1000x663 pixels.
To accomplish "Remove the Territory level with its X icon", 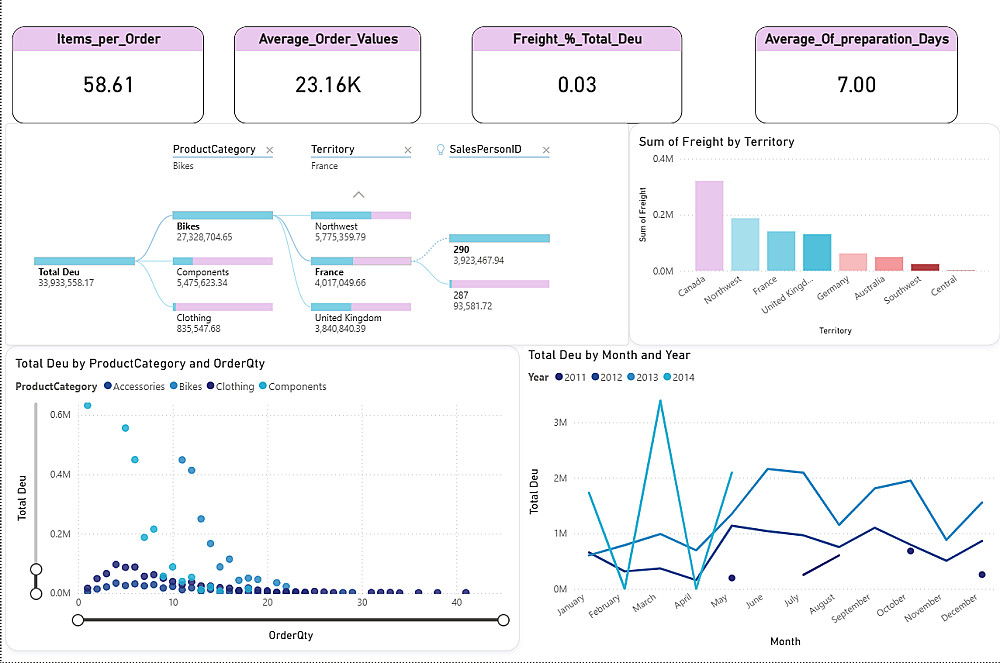I will [x=408, y=150].
